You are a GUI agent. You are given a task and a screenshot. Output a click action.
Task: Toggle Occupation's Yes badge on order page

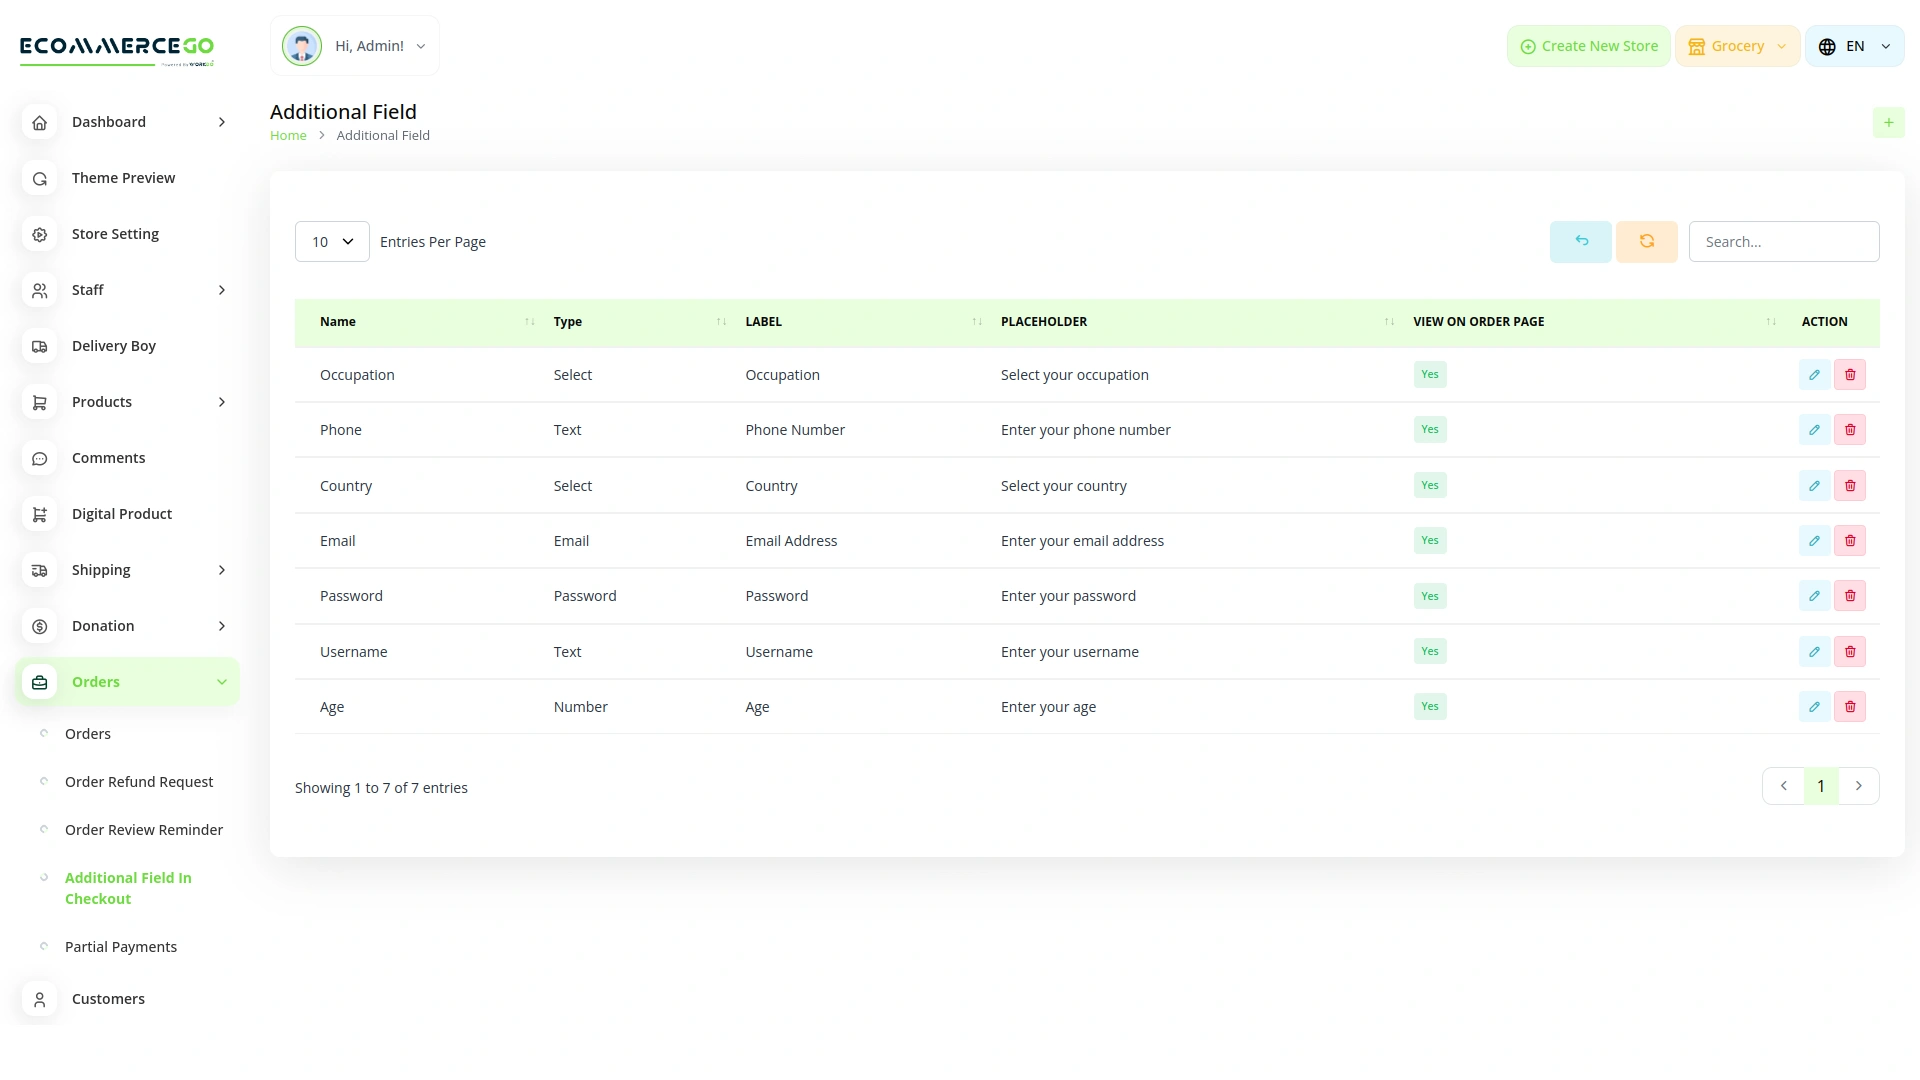(1429, 374)
